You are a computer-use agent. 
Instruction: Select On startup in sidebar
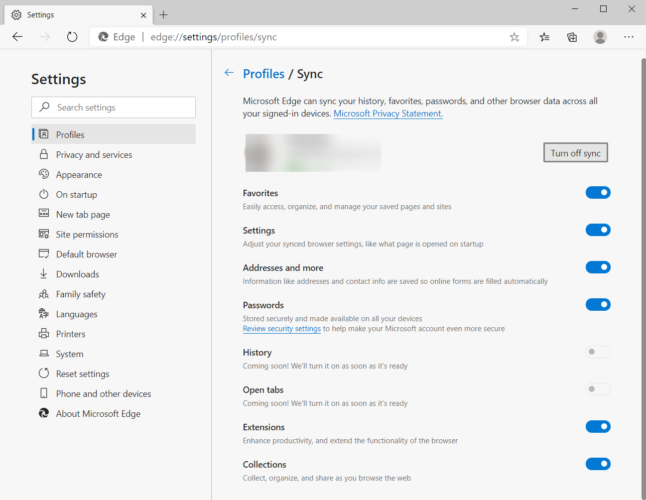click(114, 194)
